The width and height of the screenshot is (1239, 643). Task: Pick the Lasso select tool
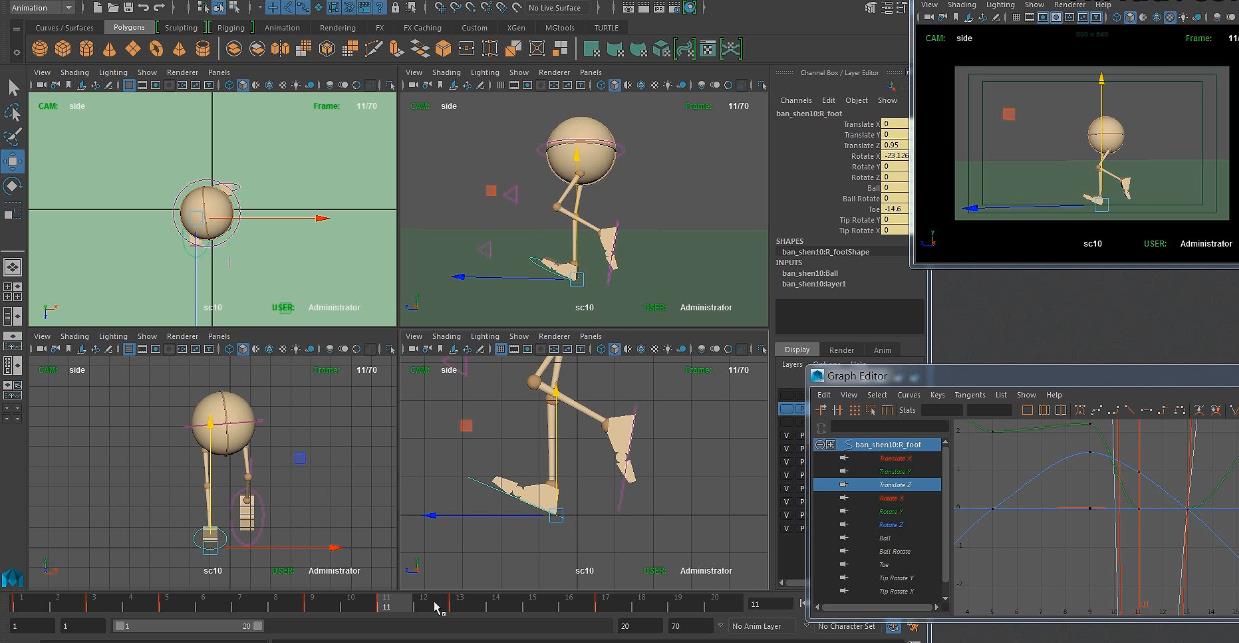(x=13, y=113)
